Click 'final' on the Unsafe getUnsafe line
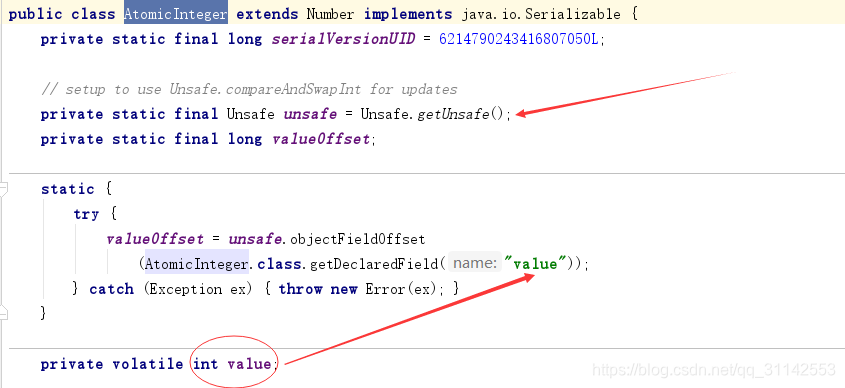The height and width of the screenshot is (388, 845). click(x=196, y=114)
